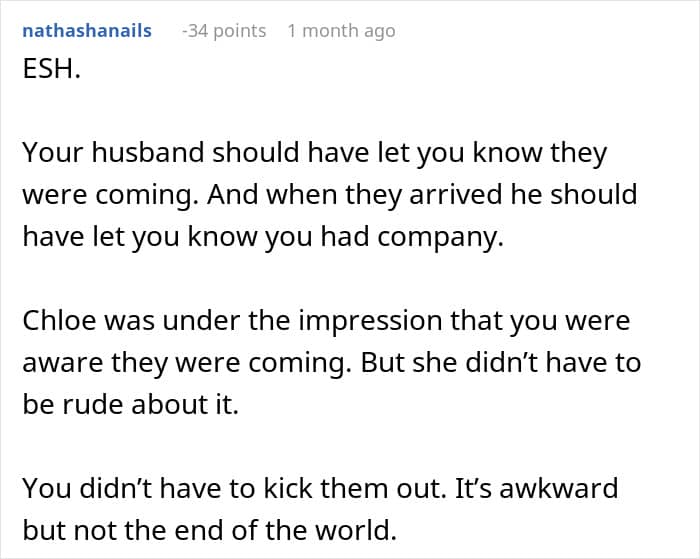Click the word 'awkward' in the last paragraph
Screen dimensions: 700x559
click(559, 488)
